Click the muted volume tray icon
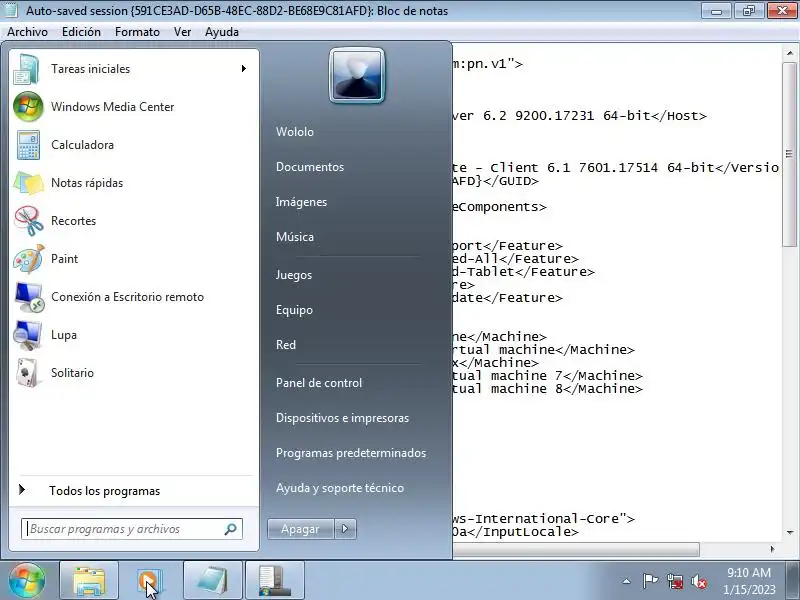The width and height of the screenshot is (800, 600). coord(698,581)
